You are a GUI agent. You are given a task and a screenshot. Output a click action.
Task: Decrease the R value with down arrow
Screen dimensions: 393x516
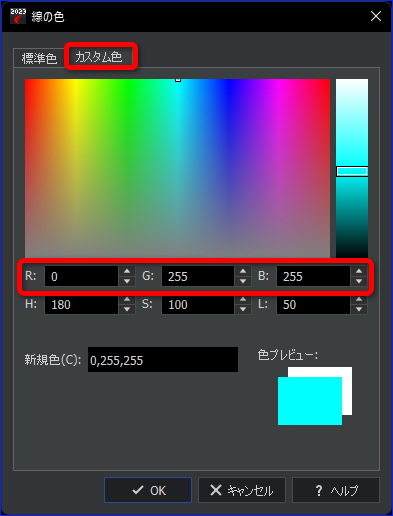click(x=127, y=281)
